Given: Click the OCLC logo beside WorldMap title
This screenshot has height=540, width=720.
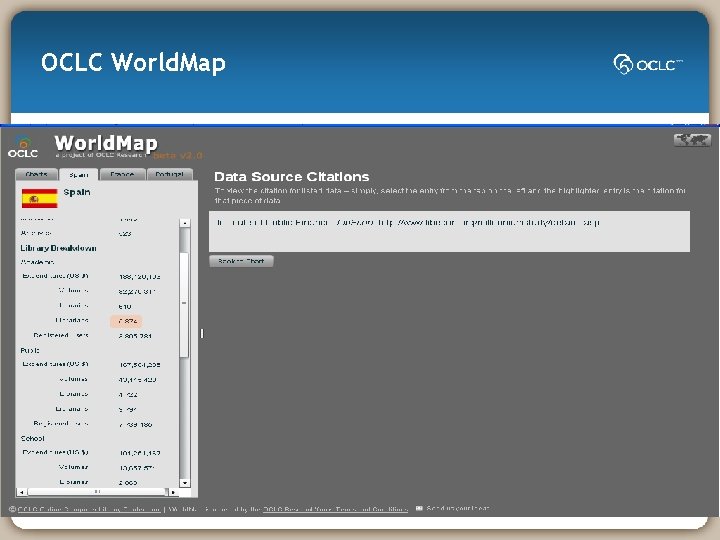Looking at the screenshot, I should [23, 147].
